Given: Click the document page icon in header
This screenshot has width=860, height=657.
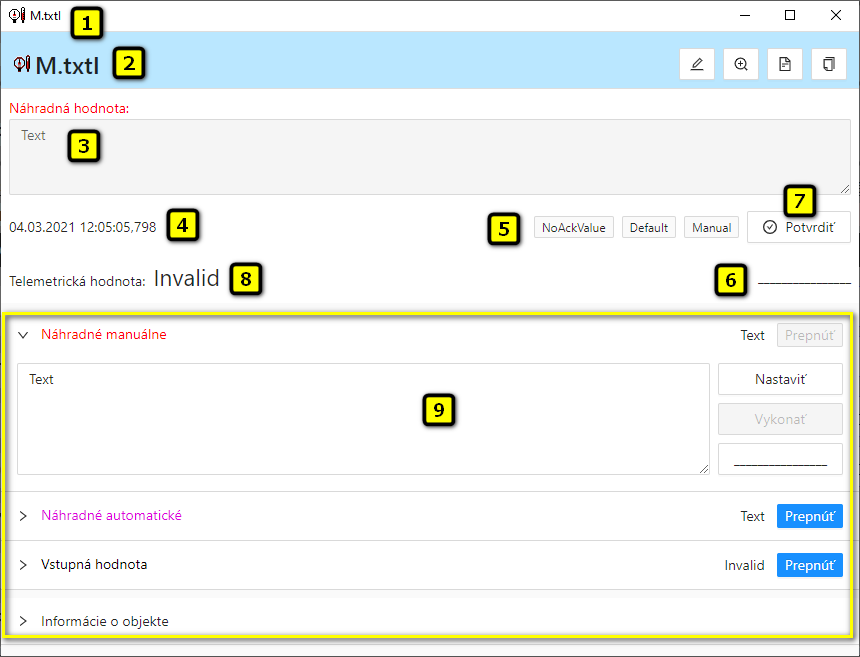Looking at the screenshot, I should pyautogui.click(x=785, y=64).
